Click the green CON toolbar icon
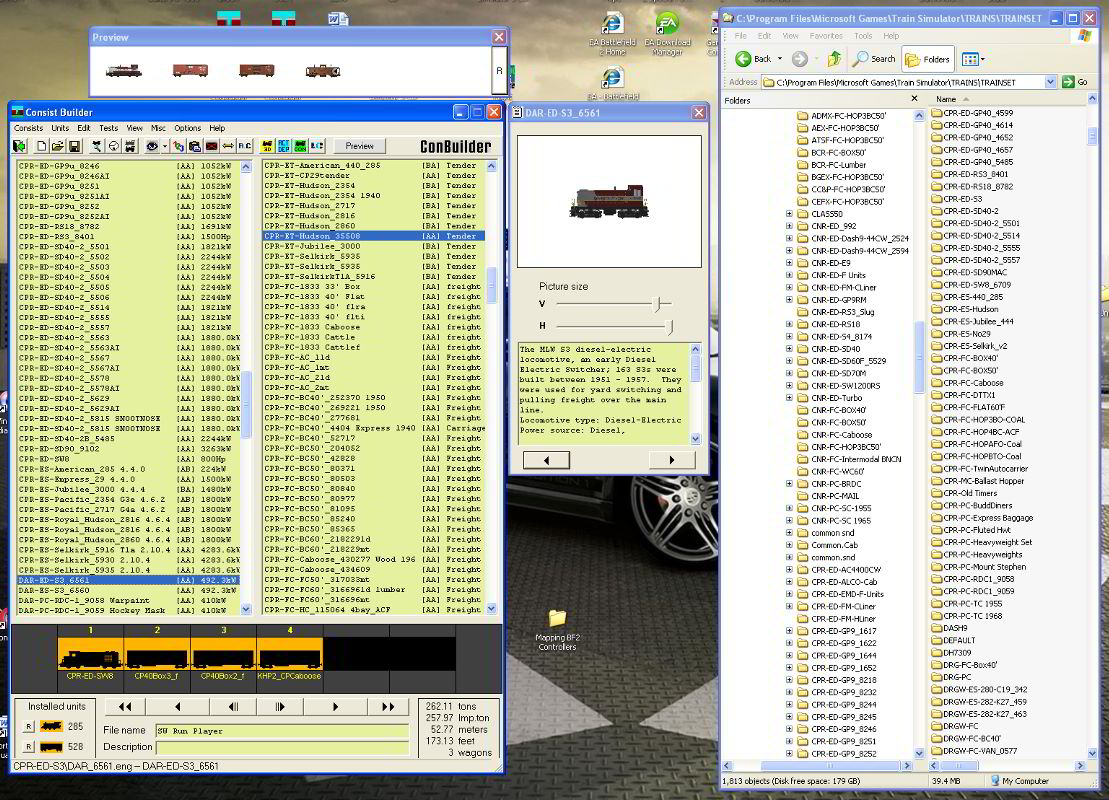 point(299,146)
